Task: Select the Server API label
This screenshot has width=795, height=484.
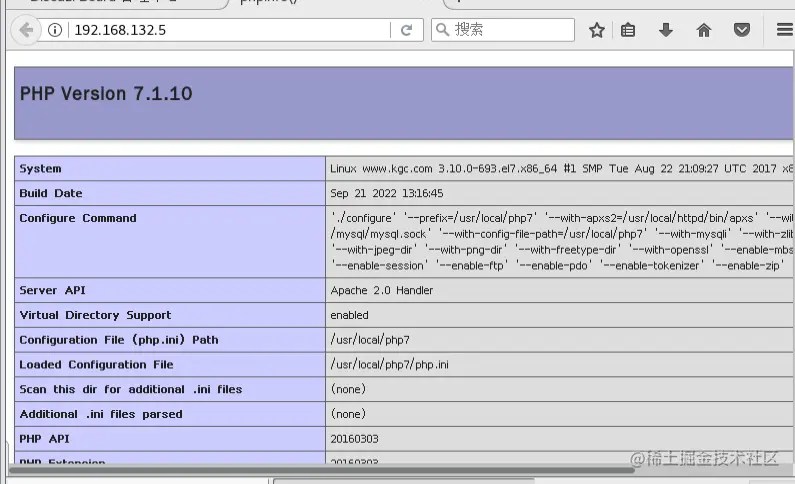Action: 53,290
